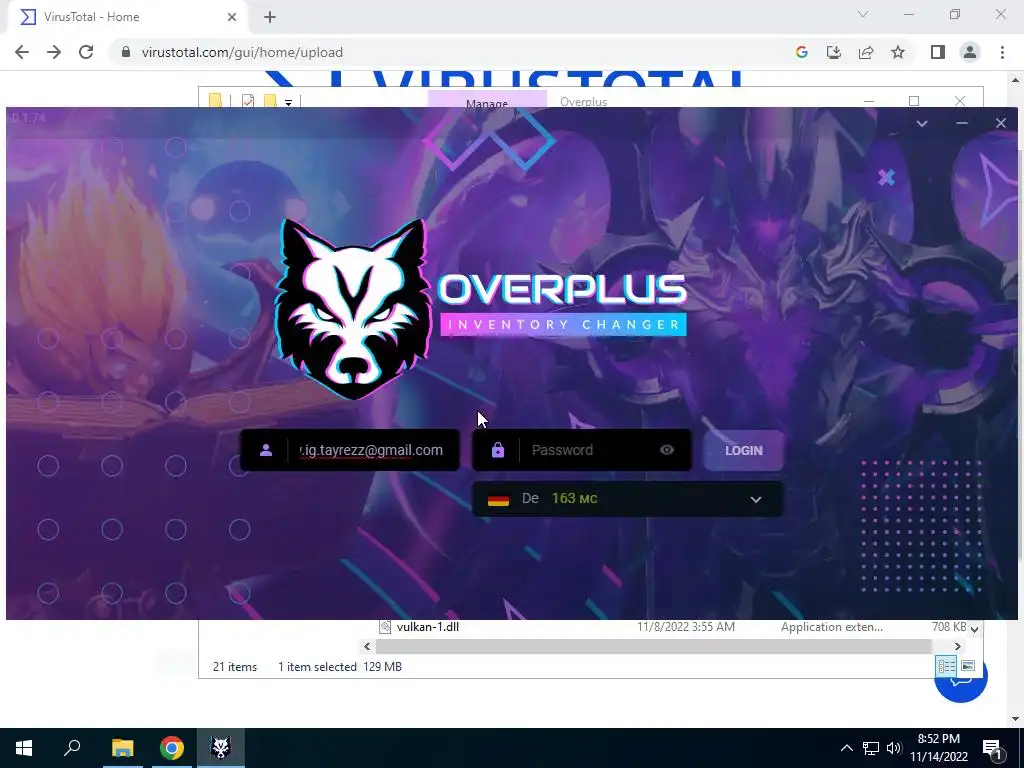Go back in Chrome
1024x768 pixels.
pyautogui.click(x=22, y=52)
